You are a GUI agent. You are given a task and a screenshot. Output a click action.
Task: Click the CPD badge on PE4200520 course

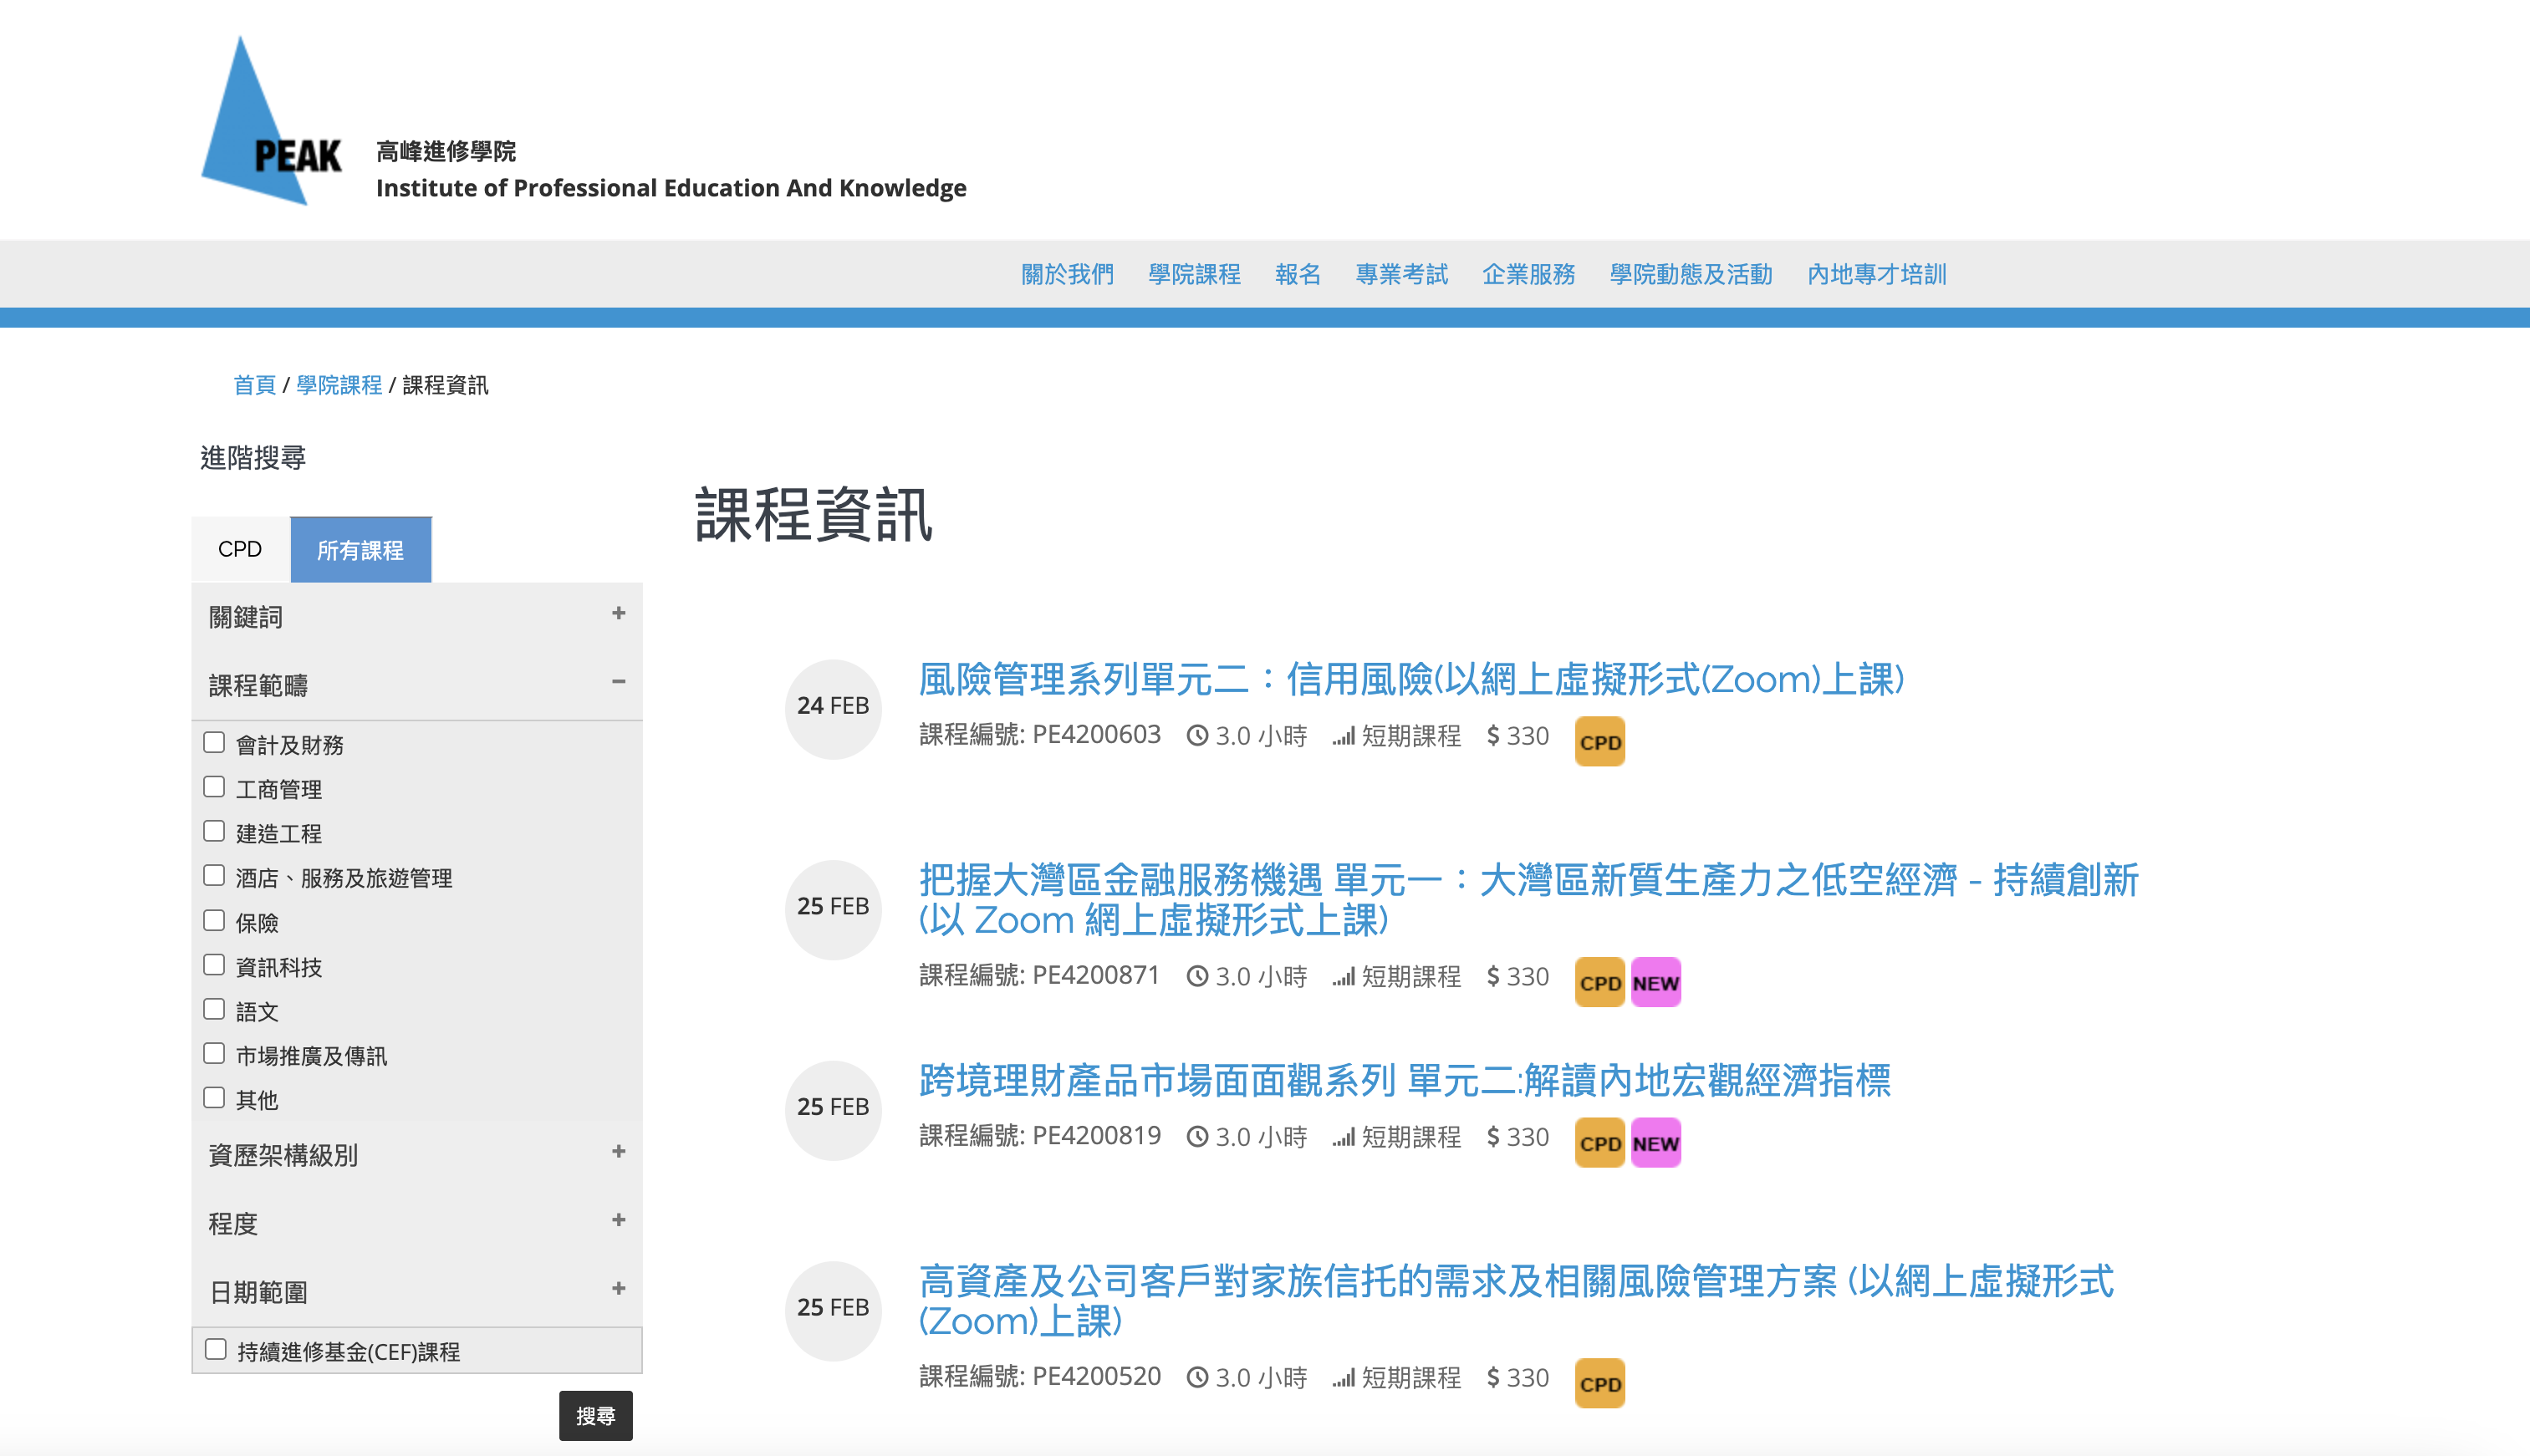[x=1599, y=1384]
